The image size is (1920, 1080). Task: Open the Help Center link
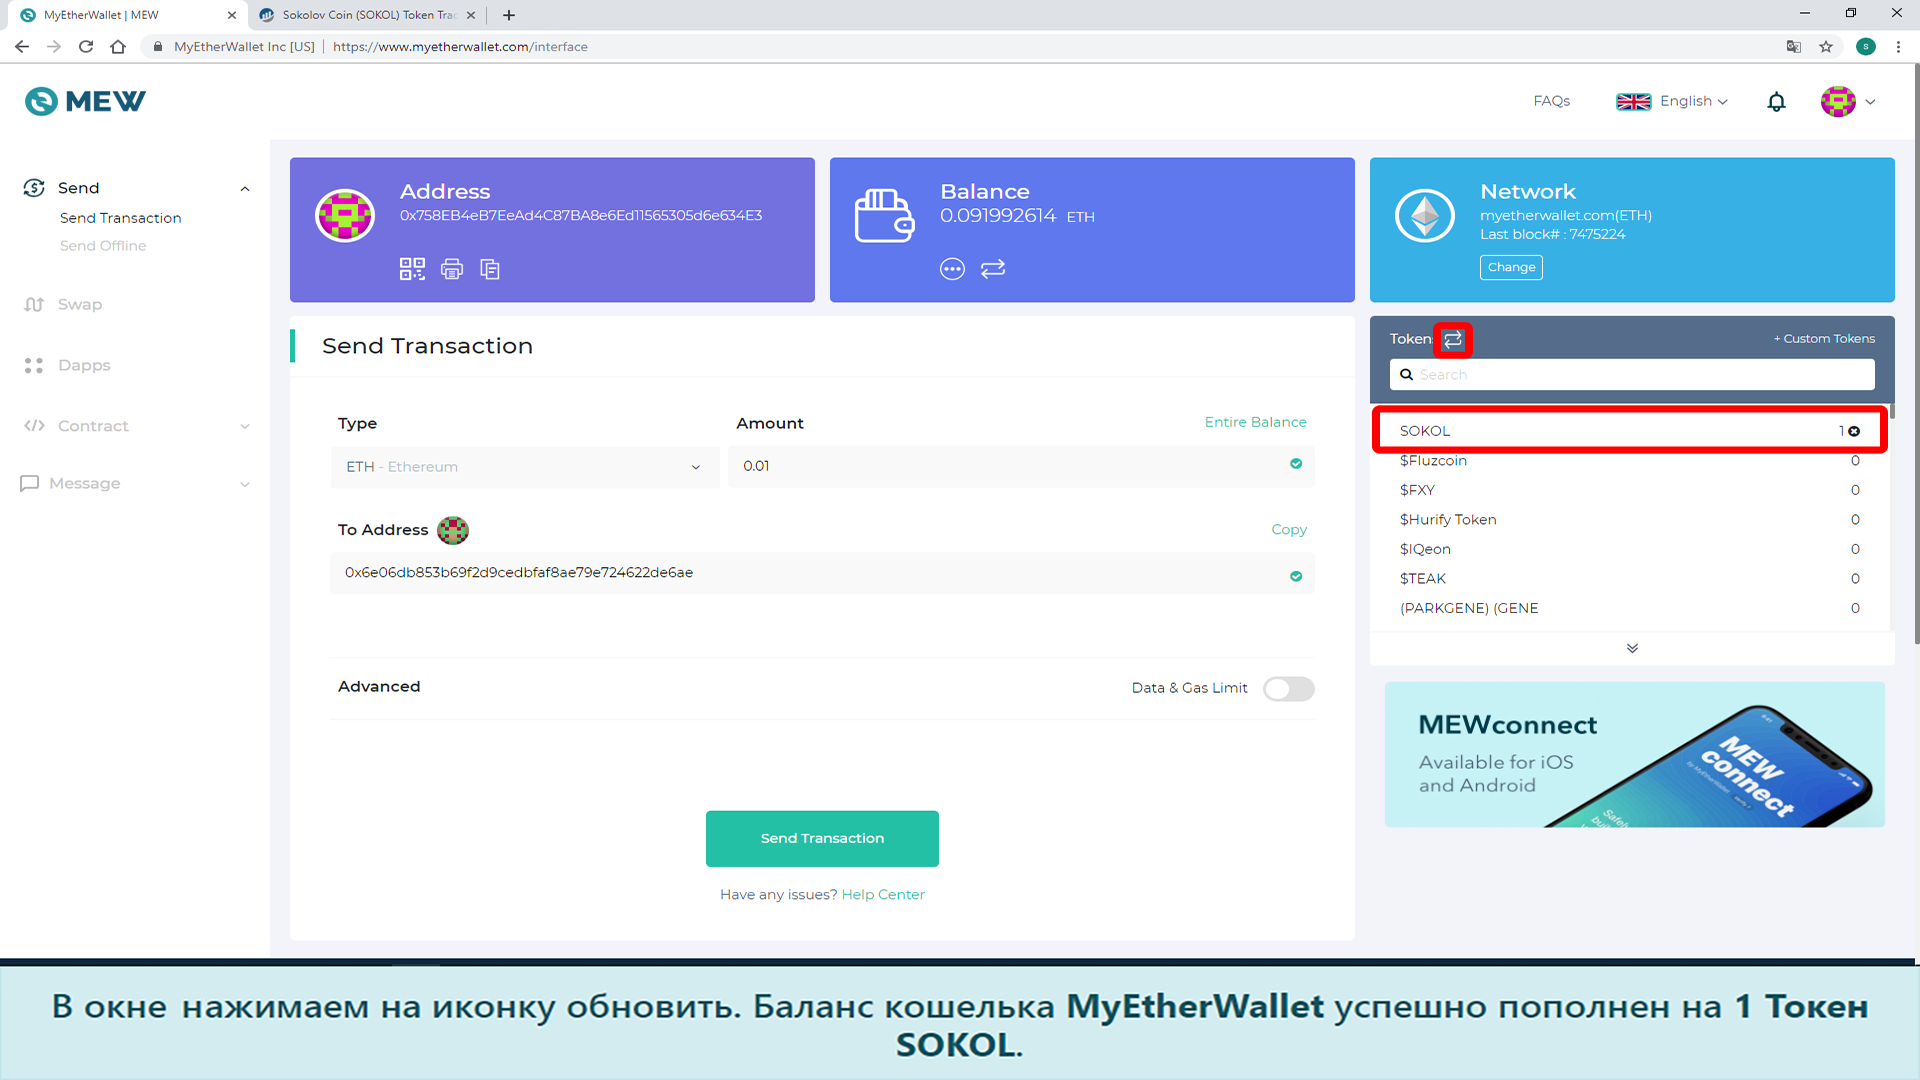click(883, 895)
